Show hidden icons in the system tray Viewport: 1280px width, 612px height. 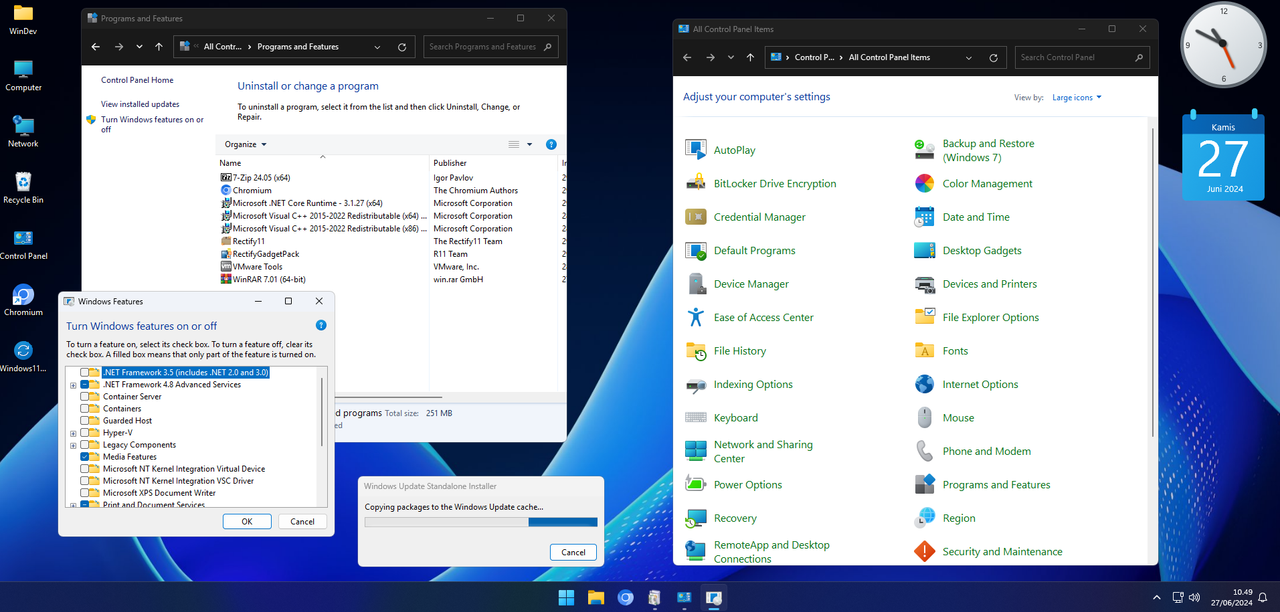click(x=1157, y=597)
